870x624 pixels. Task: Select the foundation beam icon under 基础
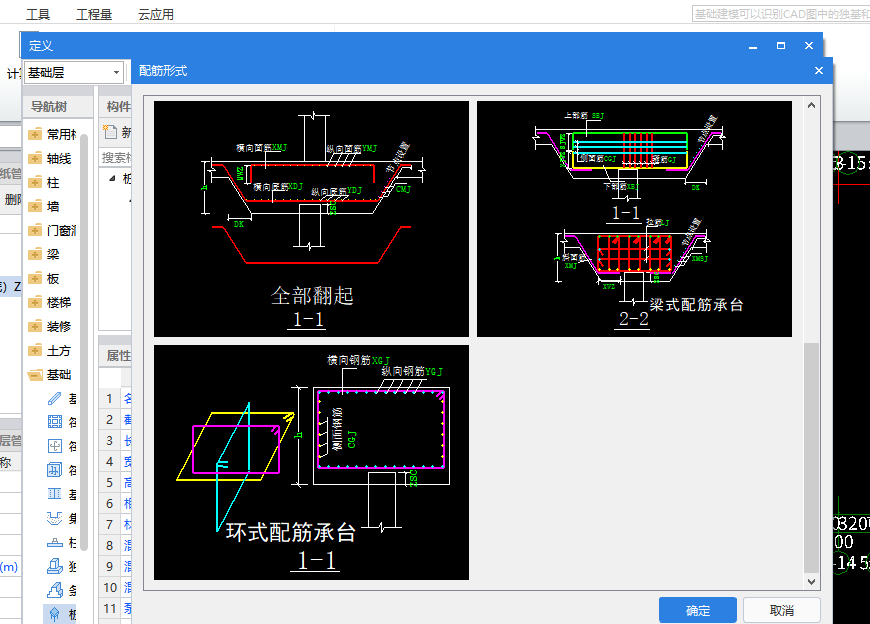tap(54, 398)
